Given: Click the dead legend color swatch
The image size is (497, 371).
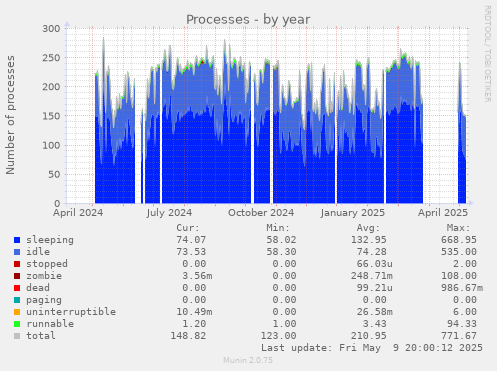Looking at the screenshot, I should tap(17, 288).
